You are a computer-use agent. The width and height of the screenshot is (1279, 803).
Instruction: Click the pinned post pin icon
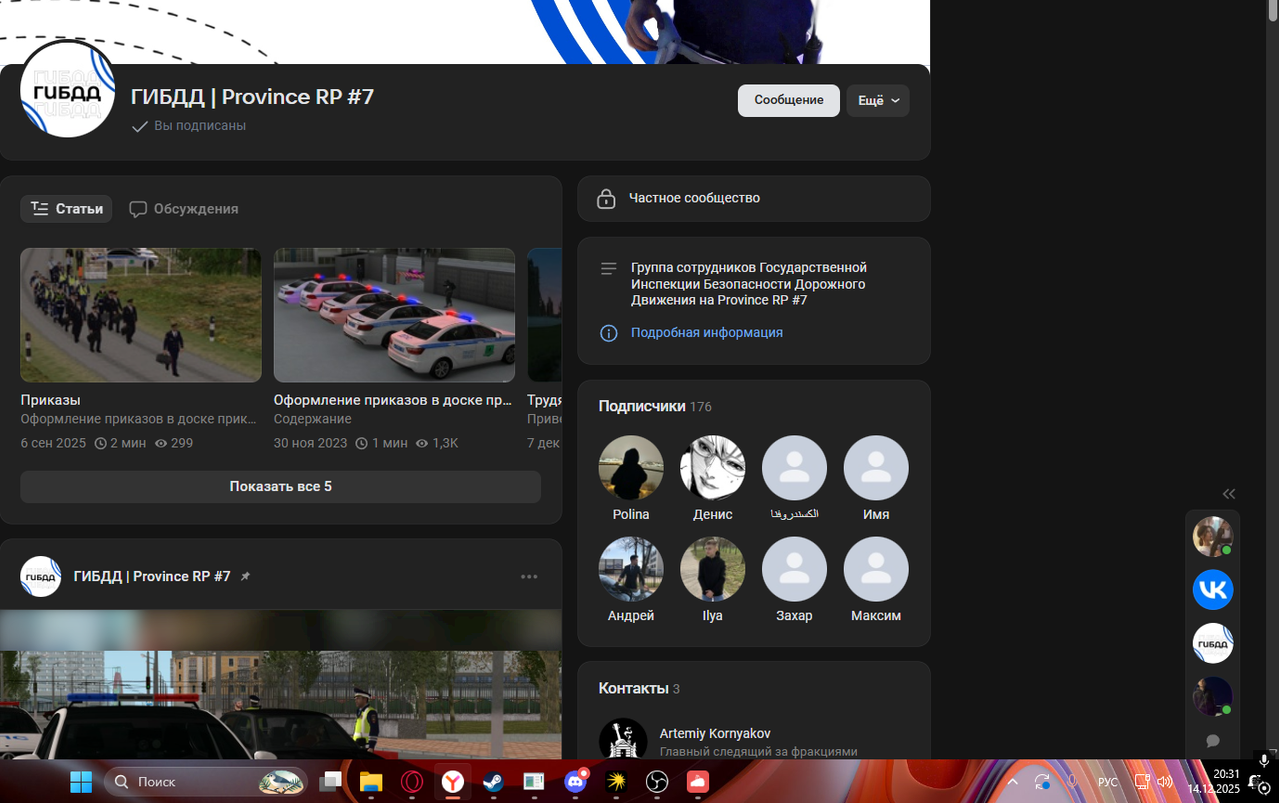[x=246, y=577]
